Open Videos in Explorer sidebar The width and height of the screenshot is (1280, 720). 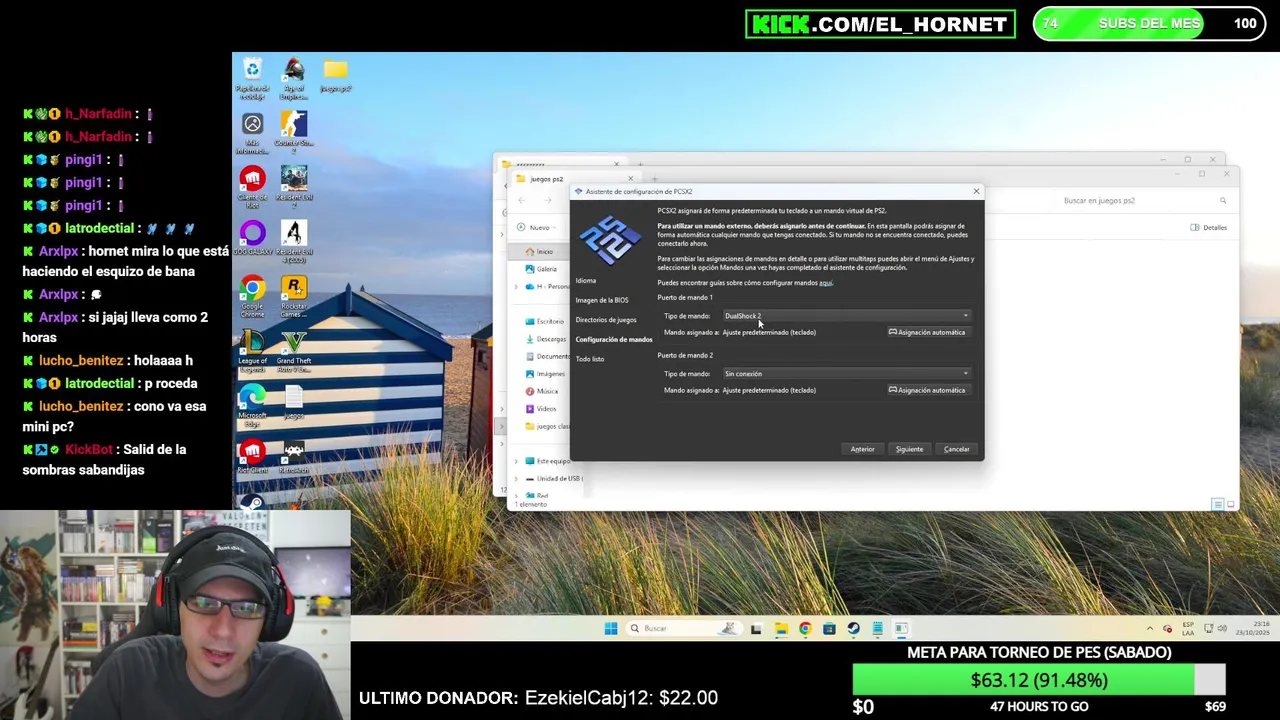[541, 409]
